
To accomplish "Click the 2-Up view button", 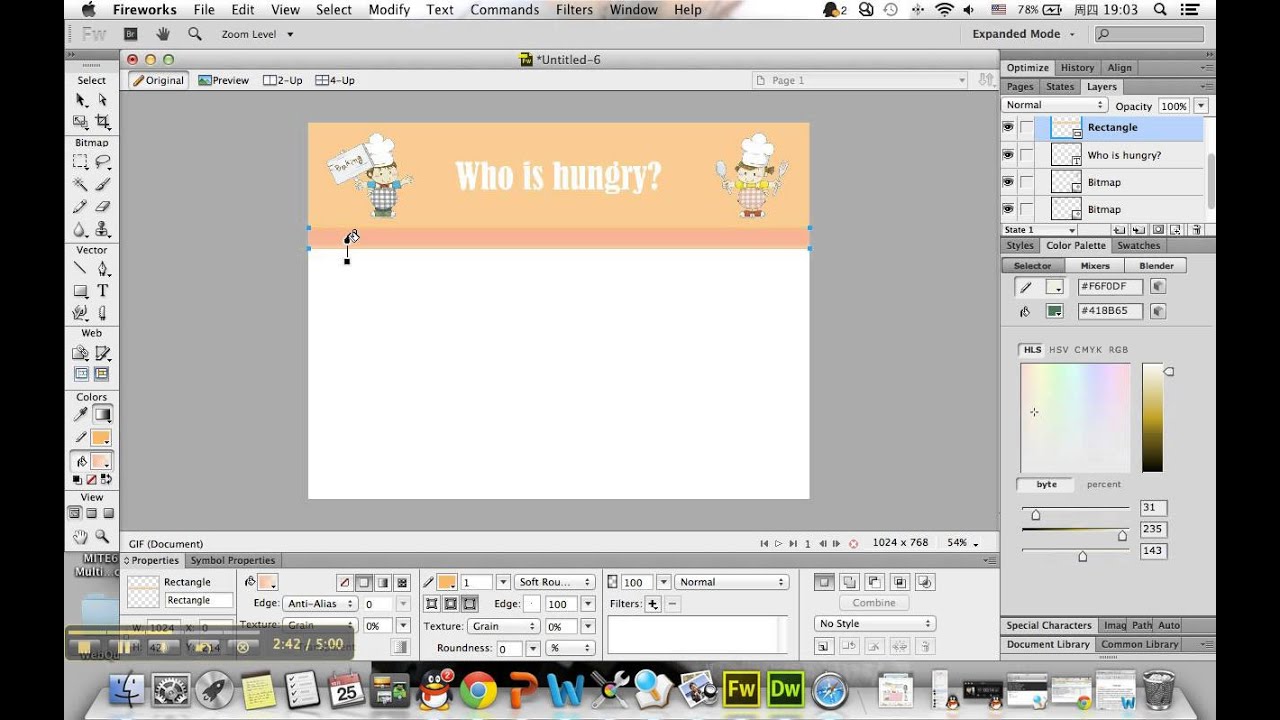I will 282,80.
